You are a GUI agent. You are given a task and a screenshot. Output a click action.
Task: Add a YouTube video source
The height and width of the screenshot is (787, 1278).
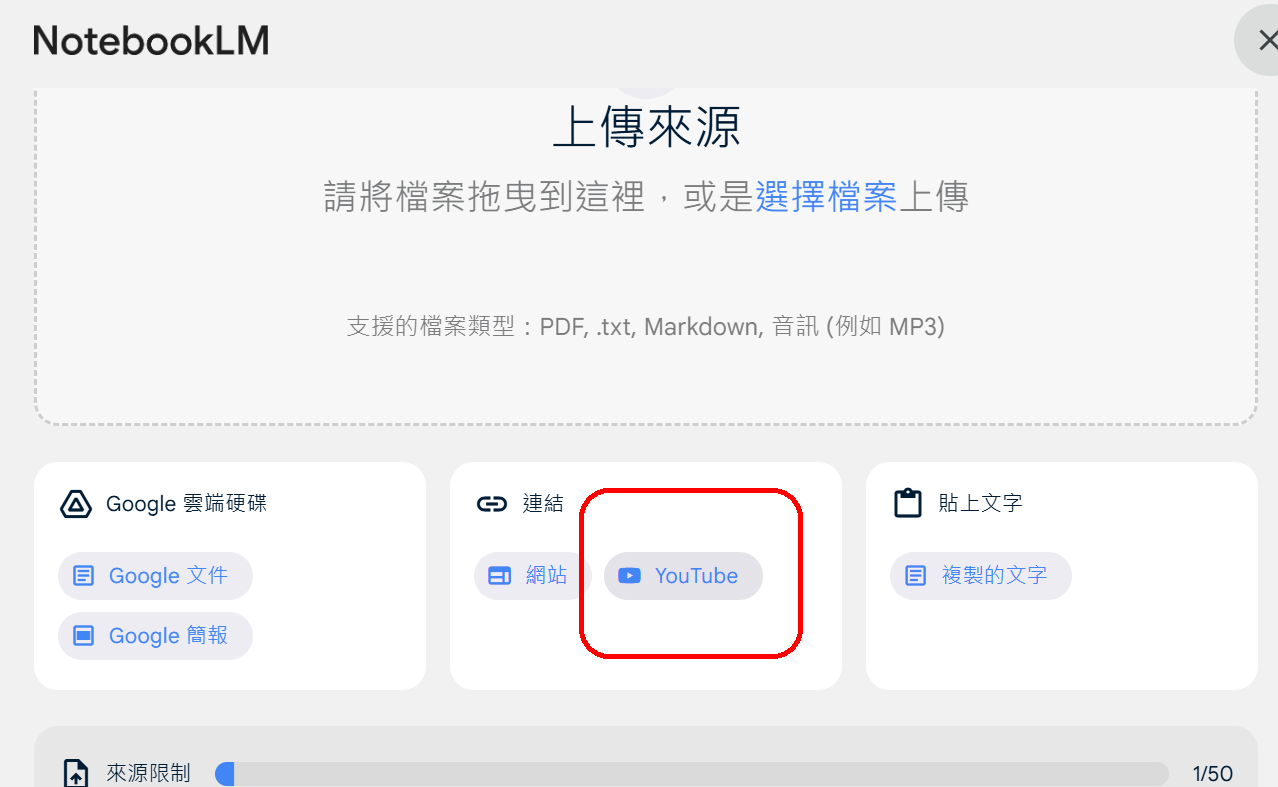pyautogui.click(x=683, y=576)
